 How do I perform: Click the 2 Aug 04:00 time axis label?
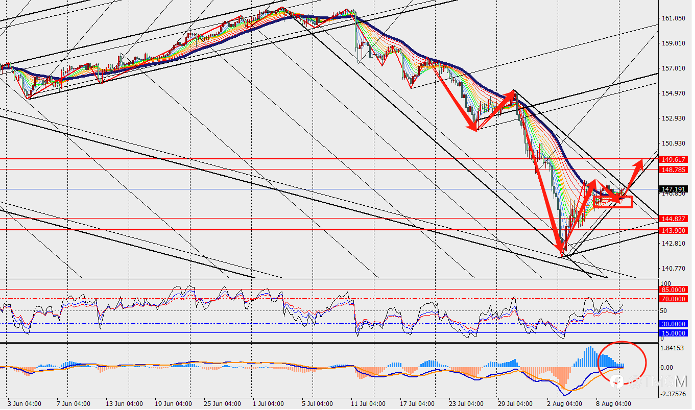(564, 404)
